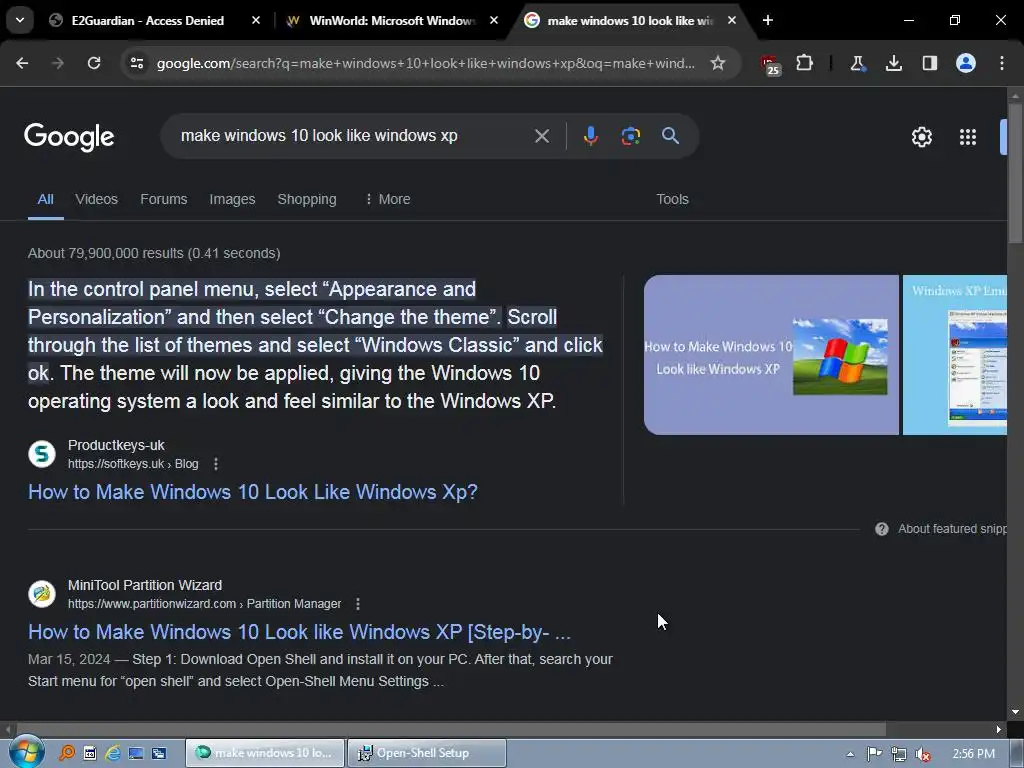The height and width of the screenshot is (768, 1024).
Task: Switch to Forums results
Action: (x=163, y=199)
